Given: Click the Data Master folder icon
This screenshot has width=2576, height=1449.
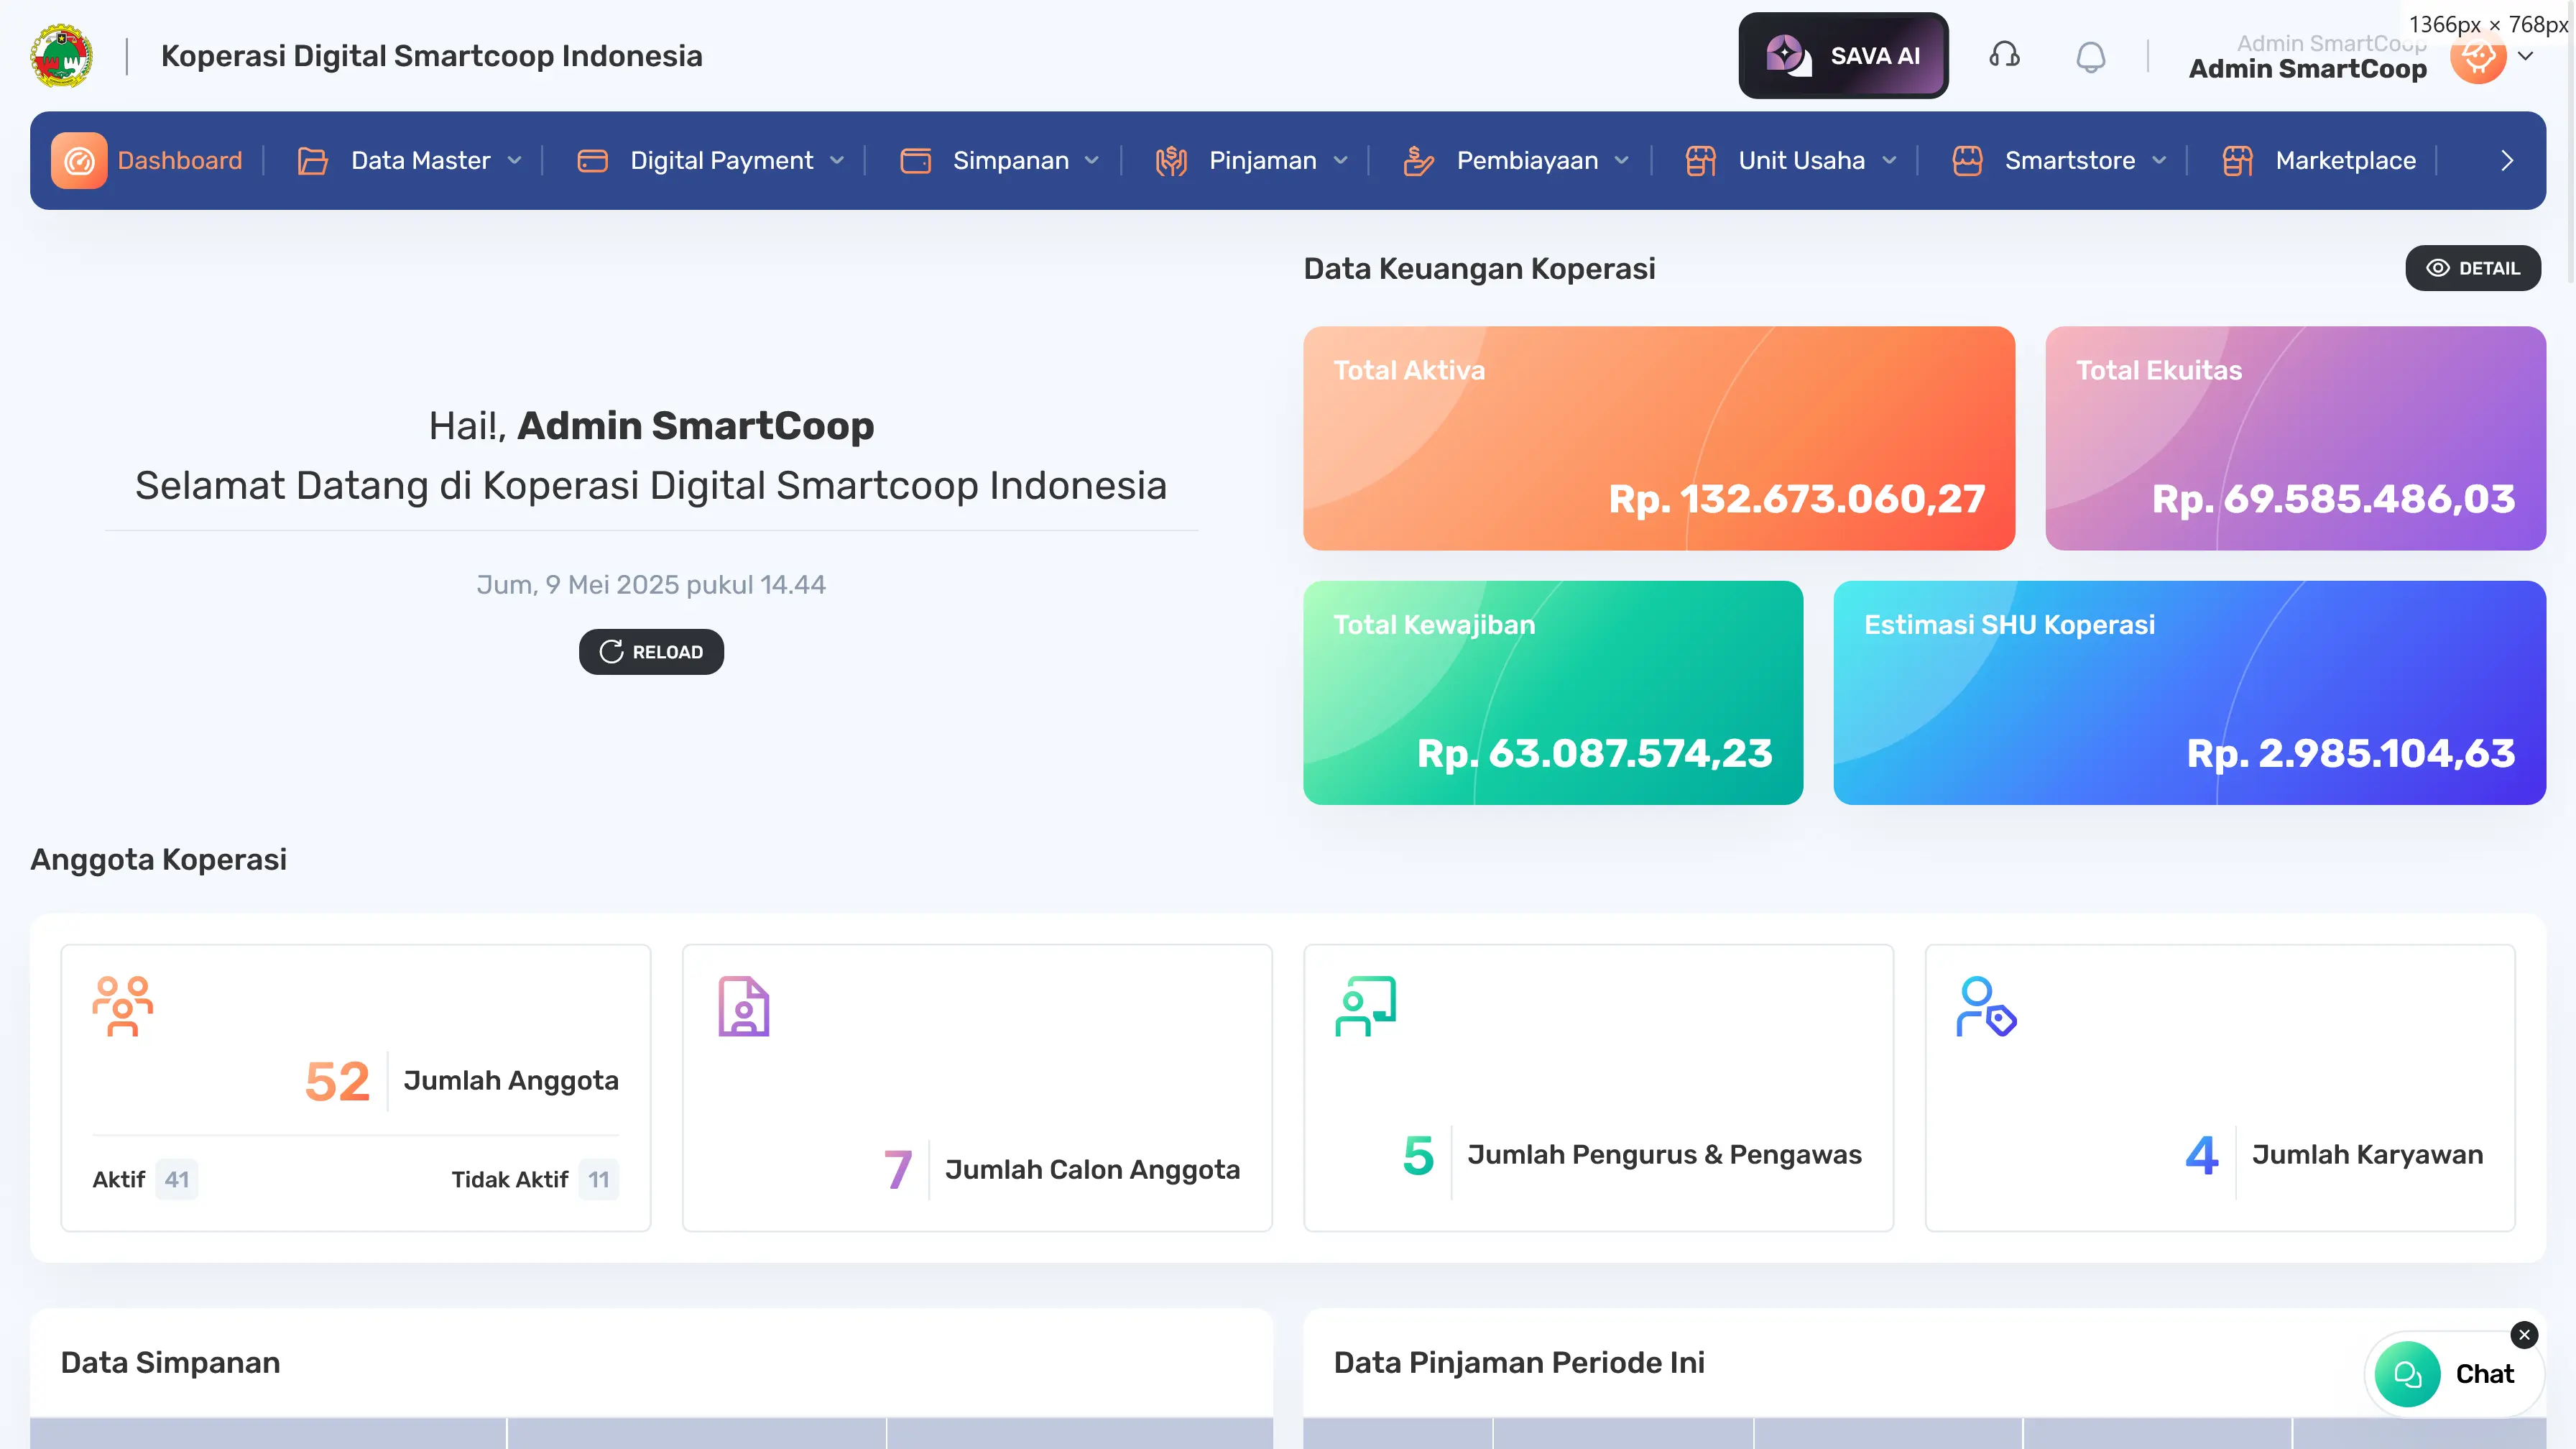Looking at the screenshot, I should click(313, 160).
